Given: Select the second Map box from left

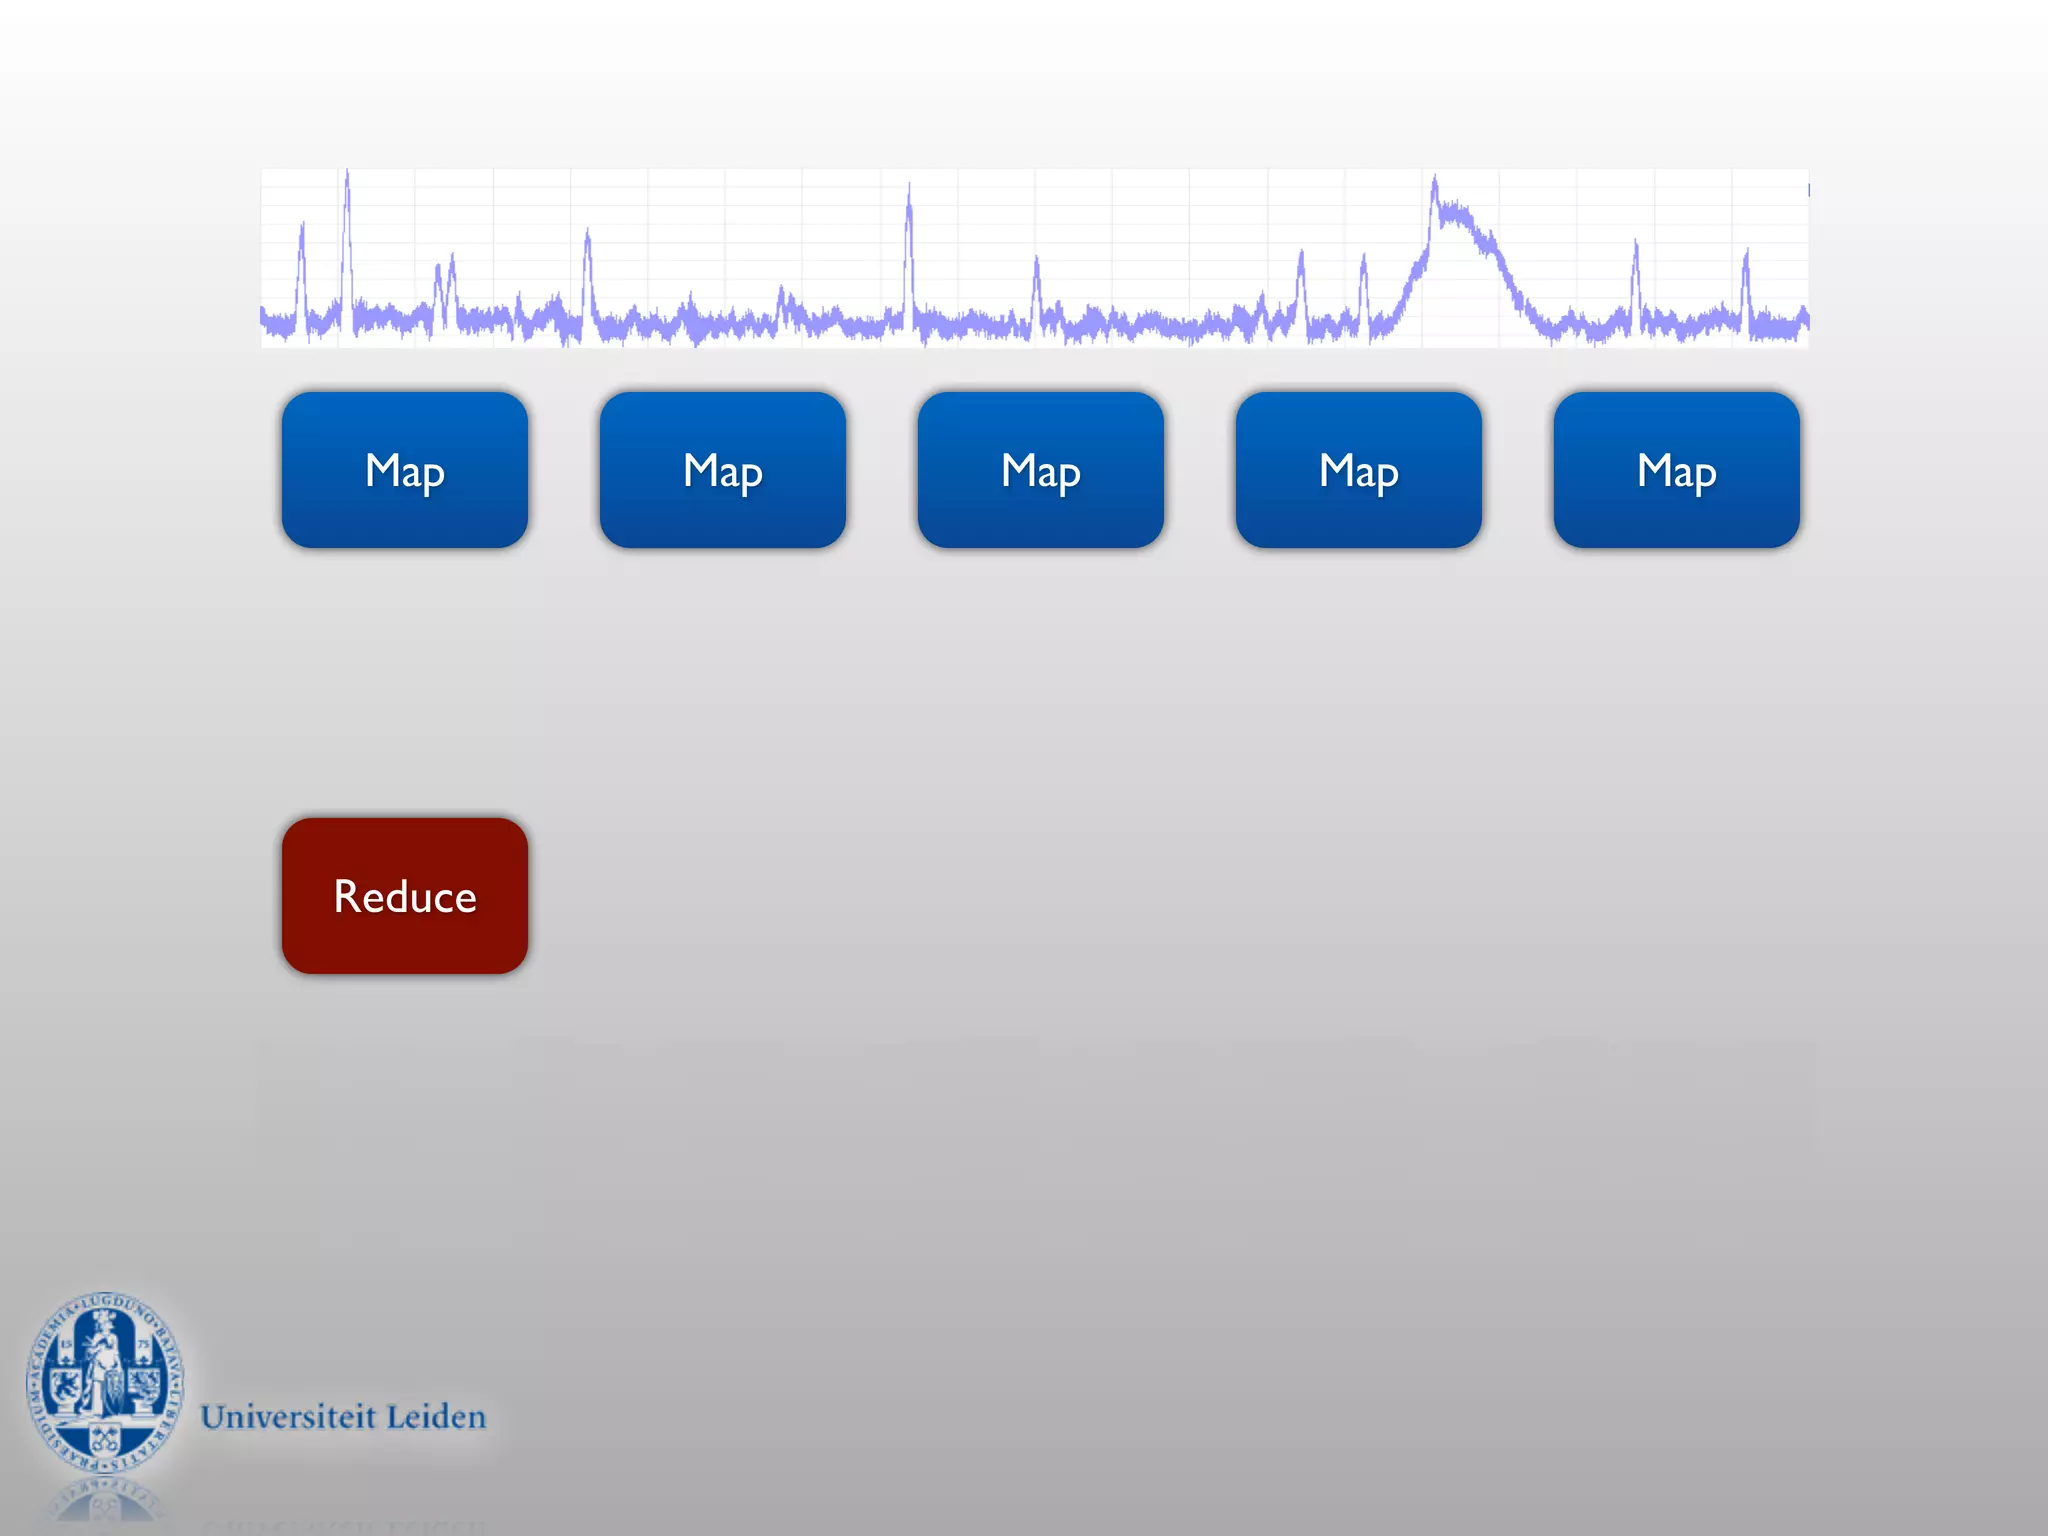Looking at the screenshot, I should (x=722, y=470).
